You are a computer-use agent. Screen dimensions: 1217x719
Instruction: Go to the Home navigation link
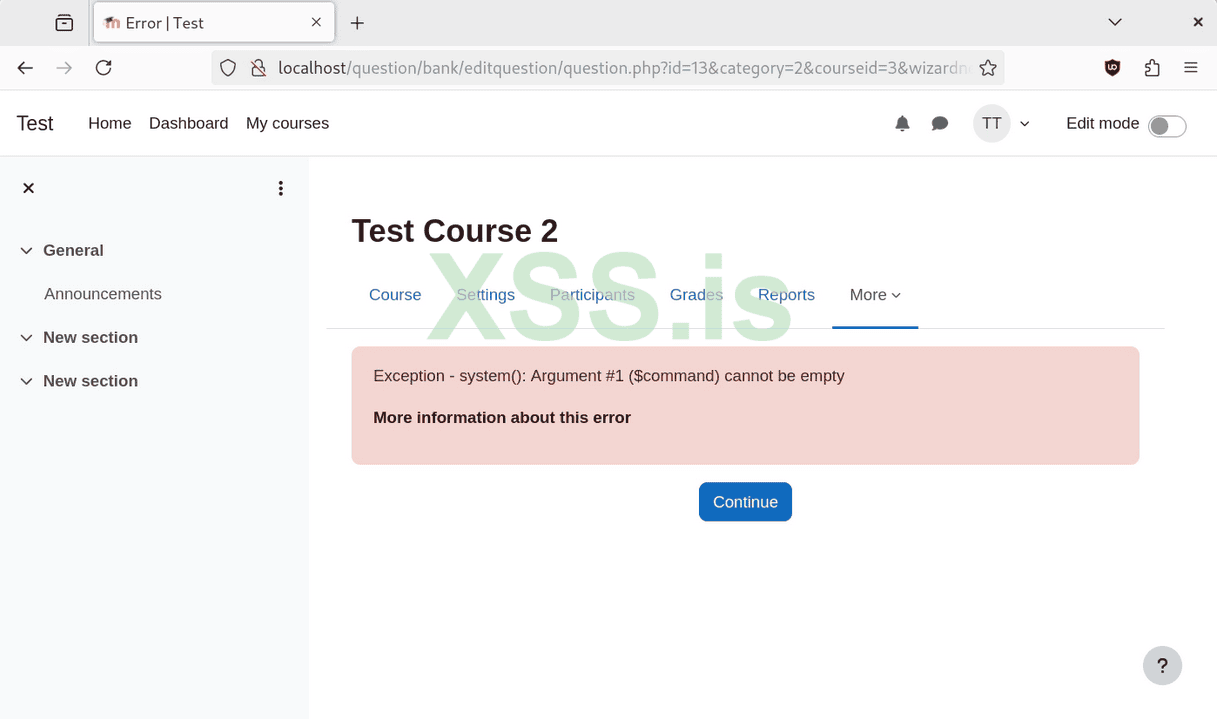click(x=110, y=123)
